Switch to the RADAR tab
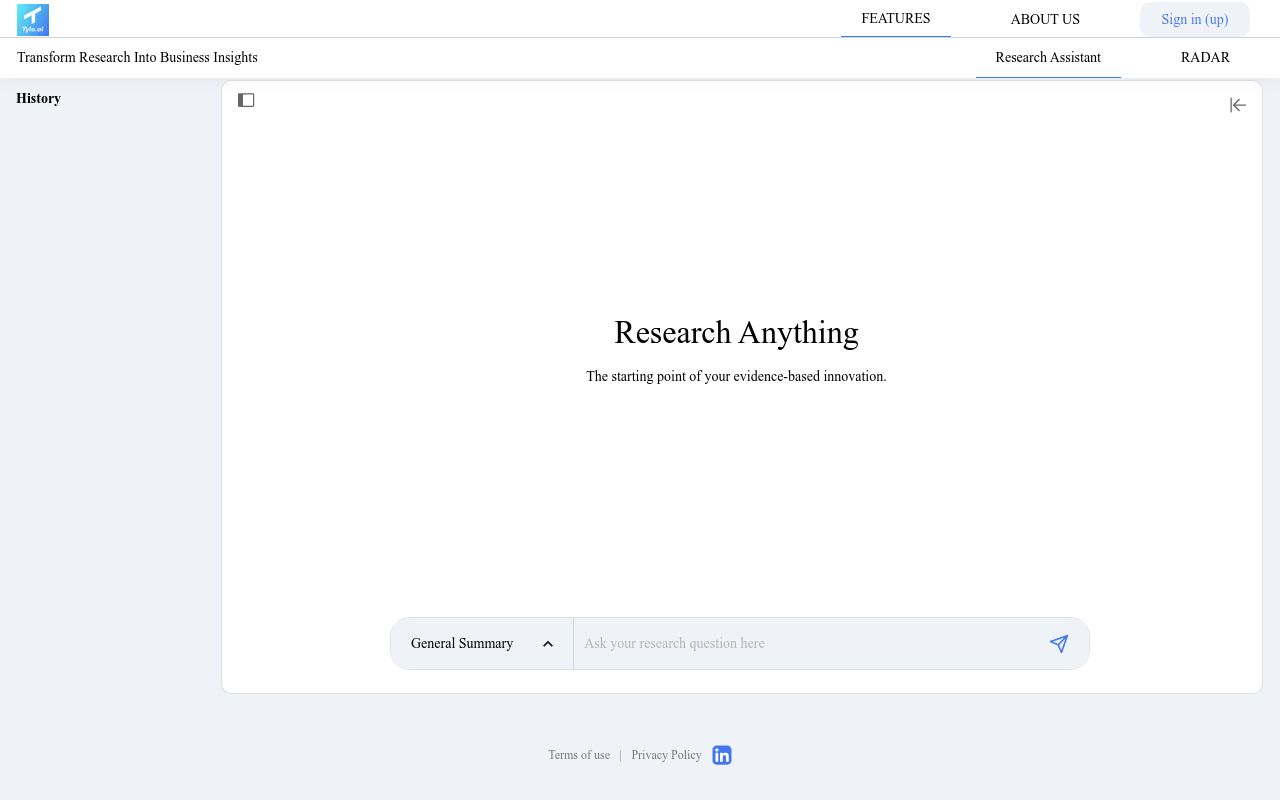 (x=1205, y=58)
